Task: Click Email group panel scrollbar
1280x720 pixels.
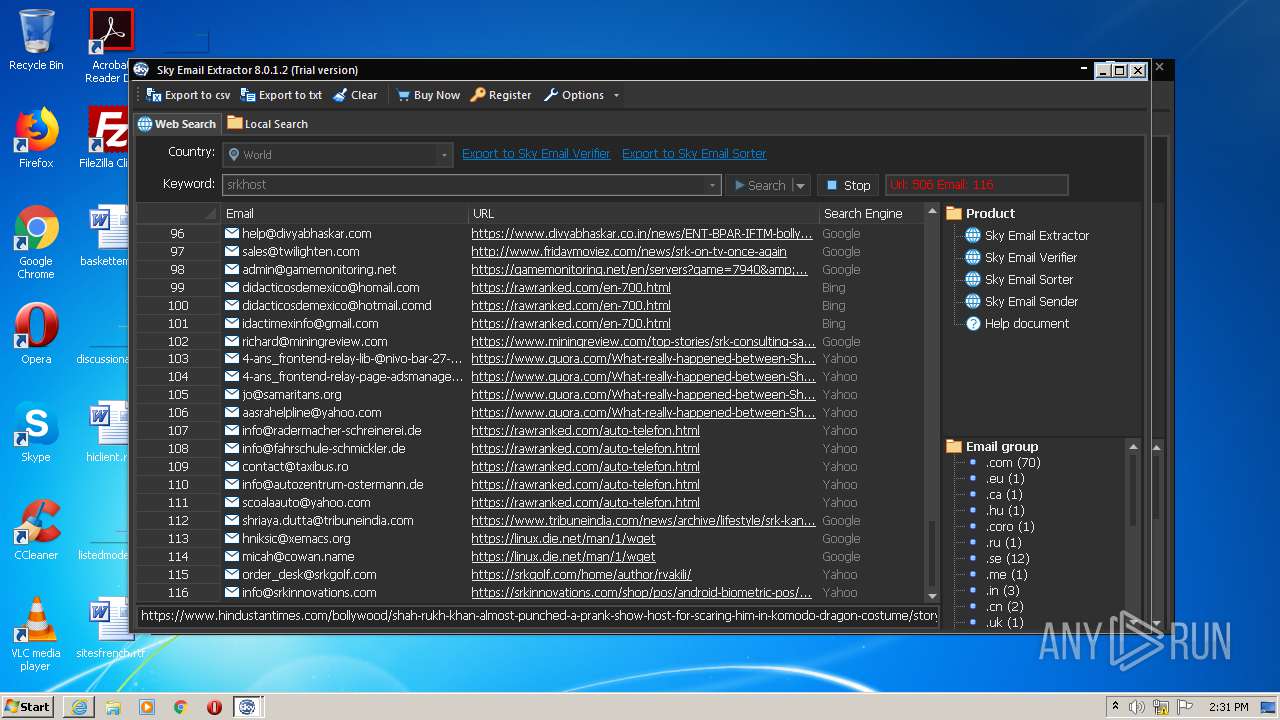Action: click(x=1133, y=533)
